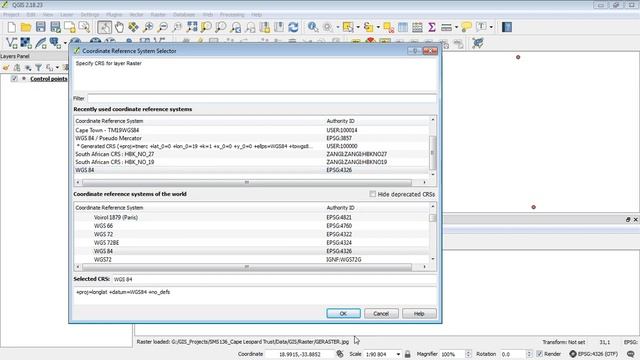Select Pan Map to Selection tool
640x360 pixels.
click(x=133, y=27)
